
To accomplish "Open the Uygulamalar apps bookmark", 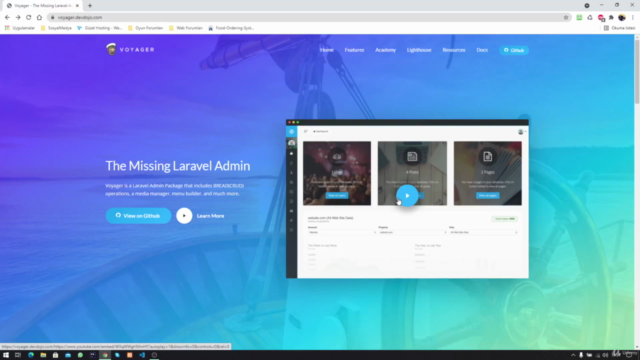I will (20, 28).
